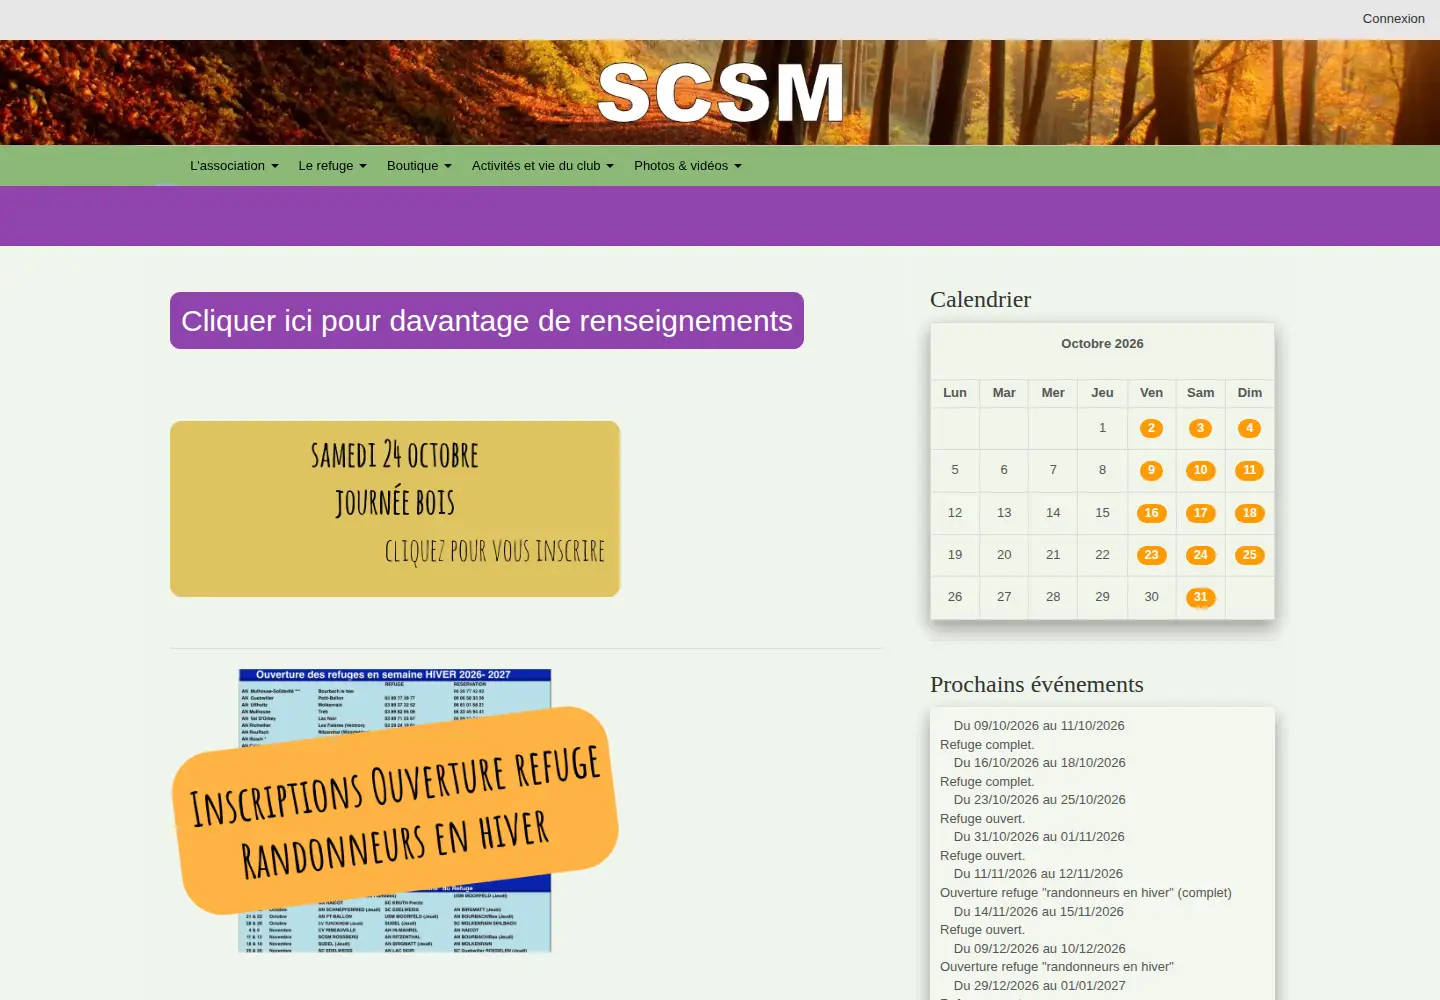The image size is (1440, 1000).
Task: Click the Dim column header
Action: (x=1249, y=393)
